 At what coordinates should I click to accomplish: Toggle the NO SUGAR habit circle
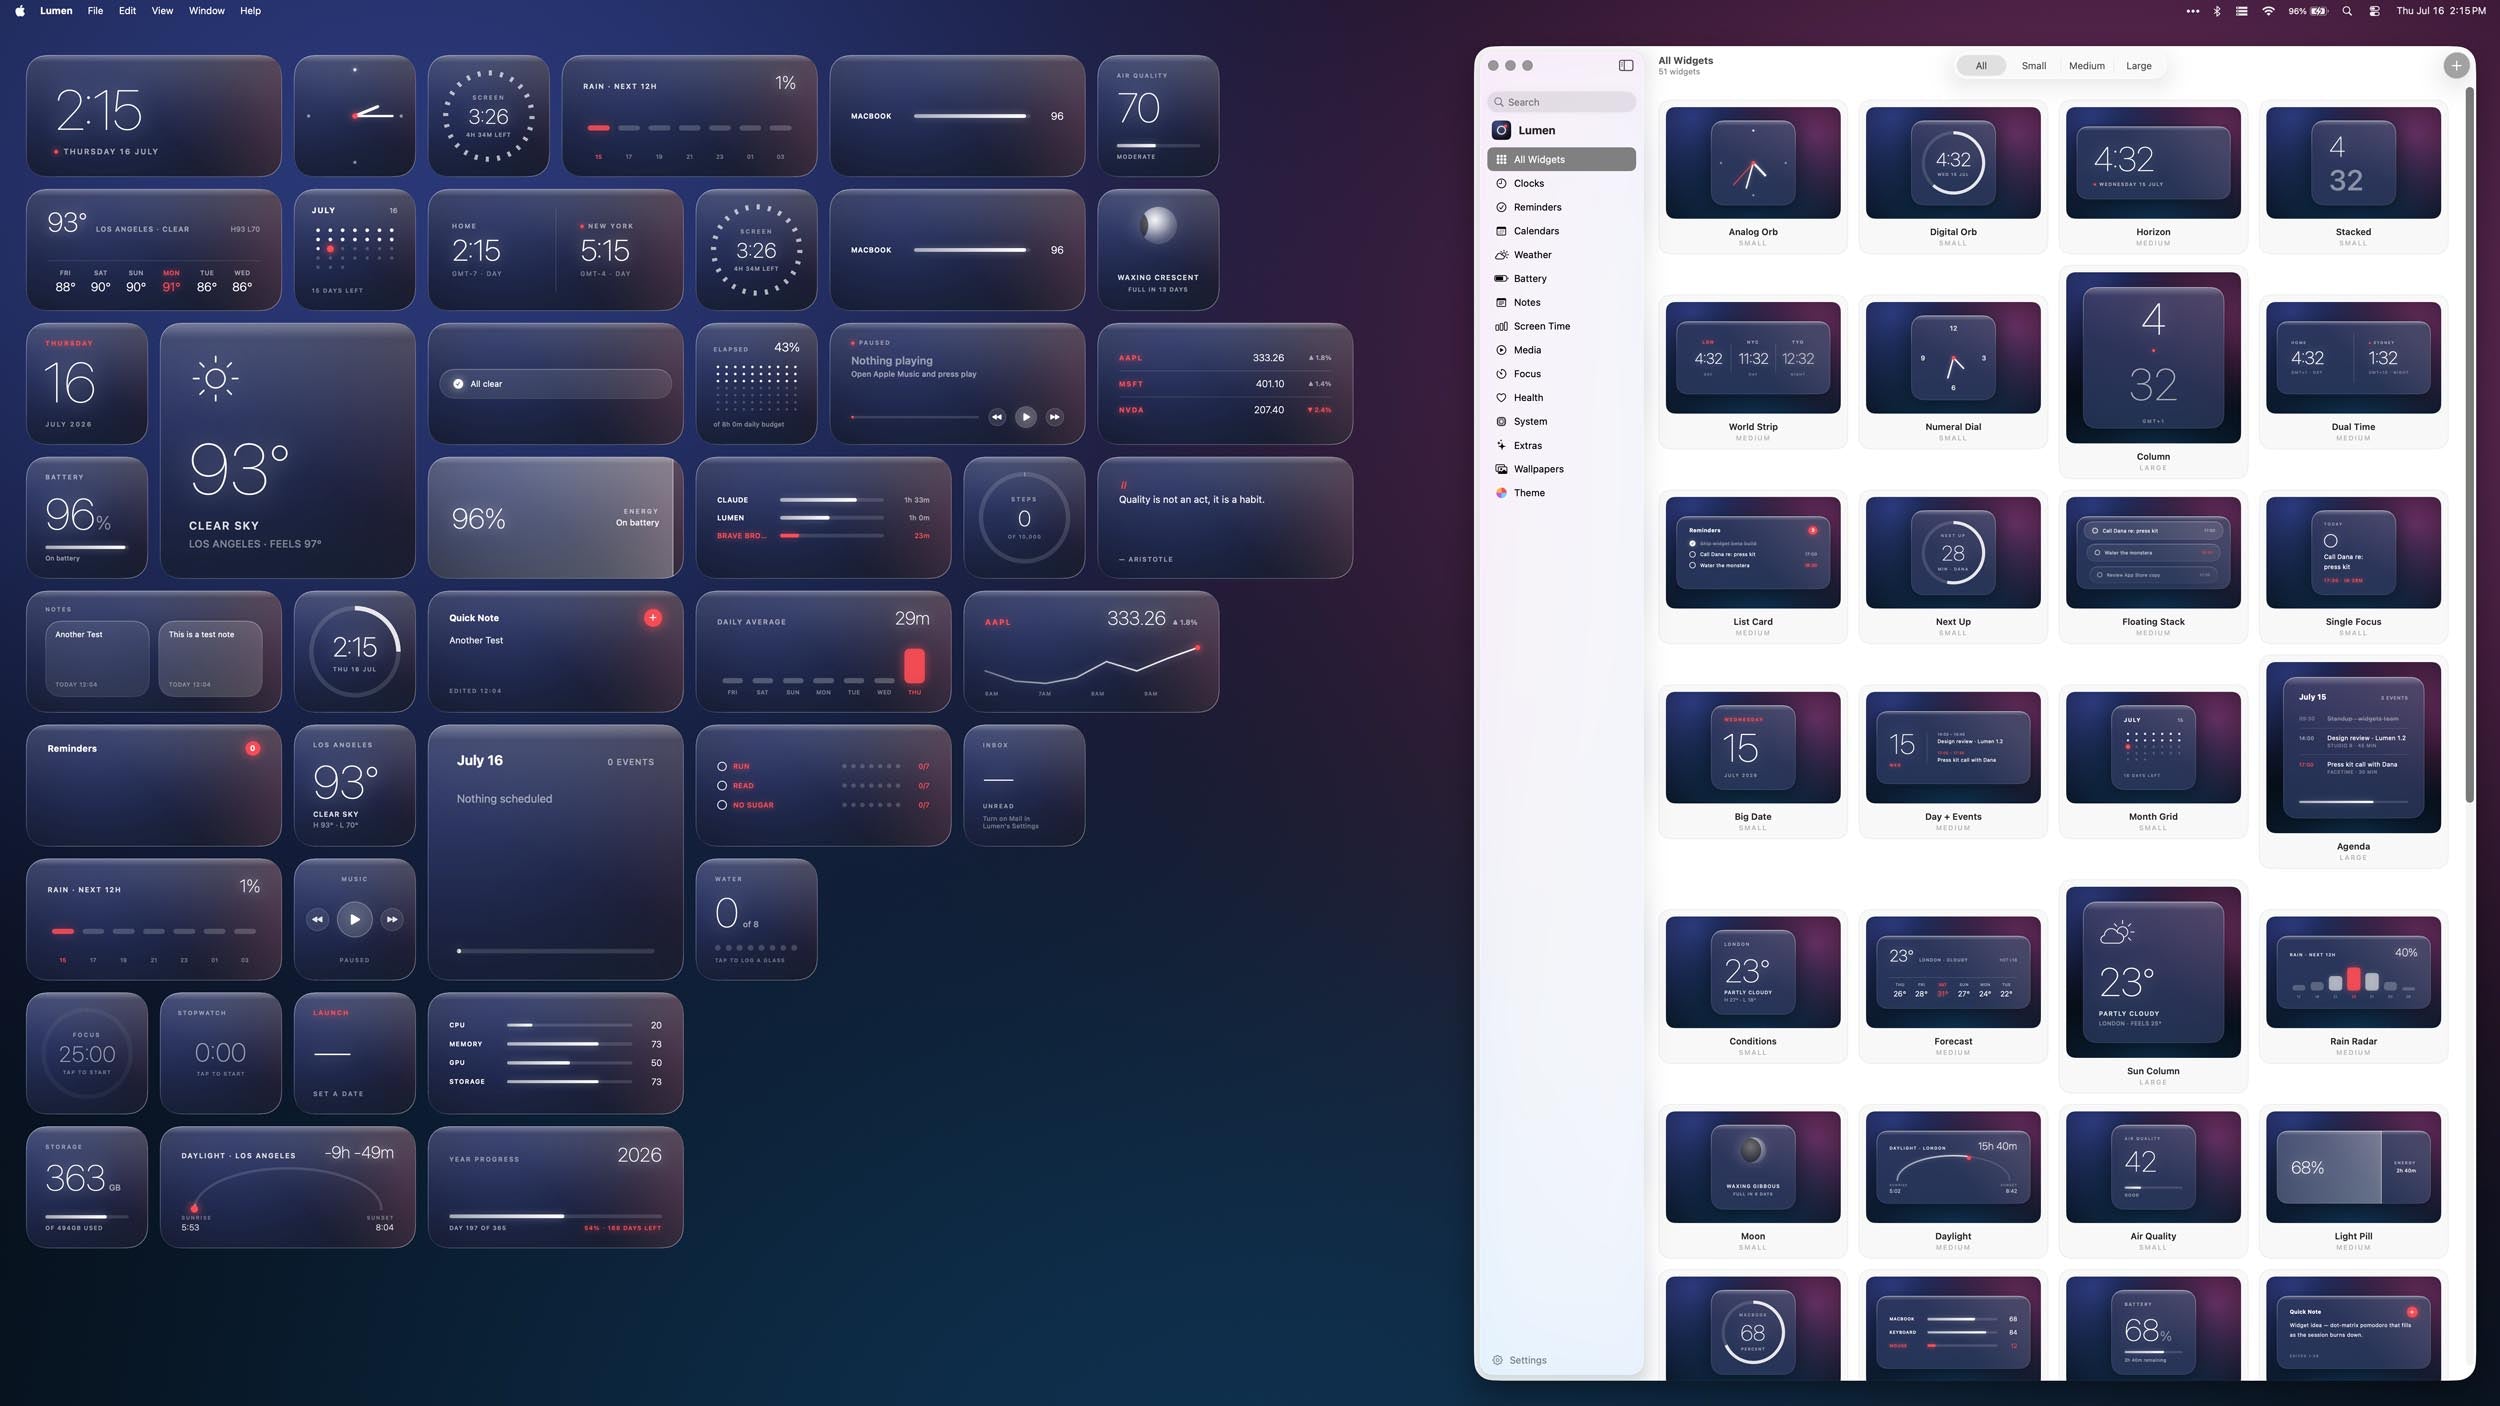721,805
